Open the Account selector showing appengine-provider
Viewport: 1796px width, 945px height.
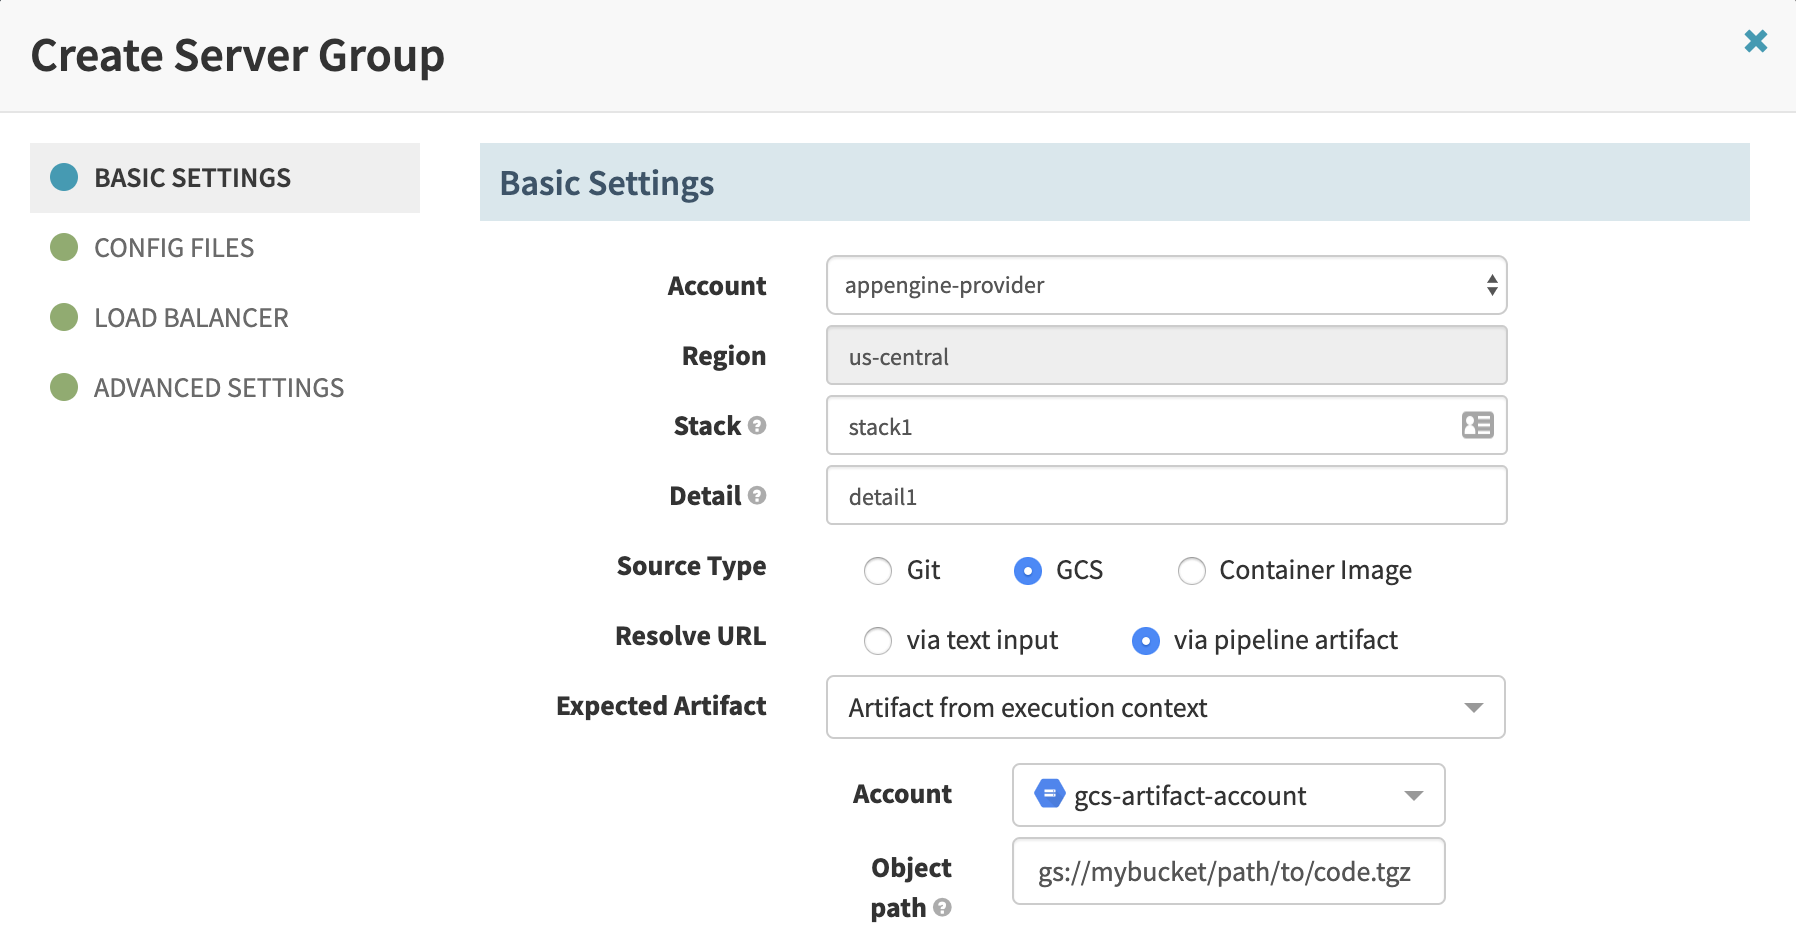tap(1165, 285)
